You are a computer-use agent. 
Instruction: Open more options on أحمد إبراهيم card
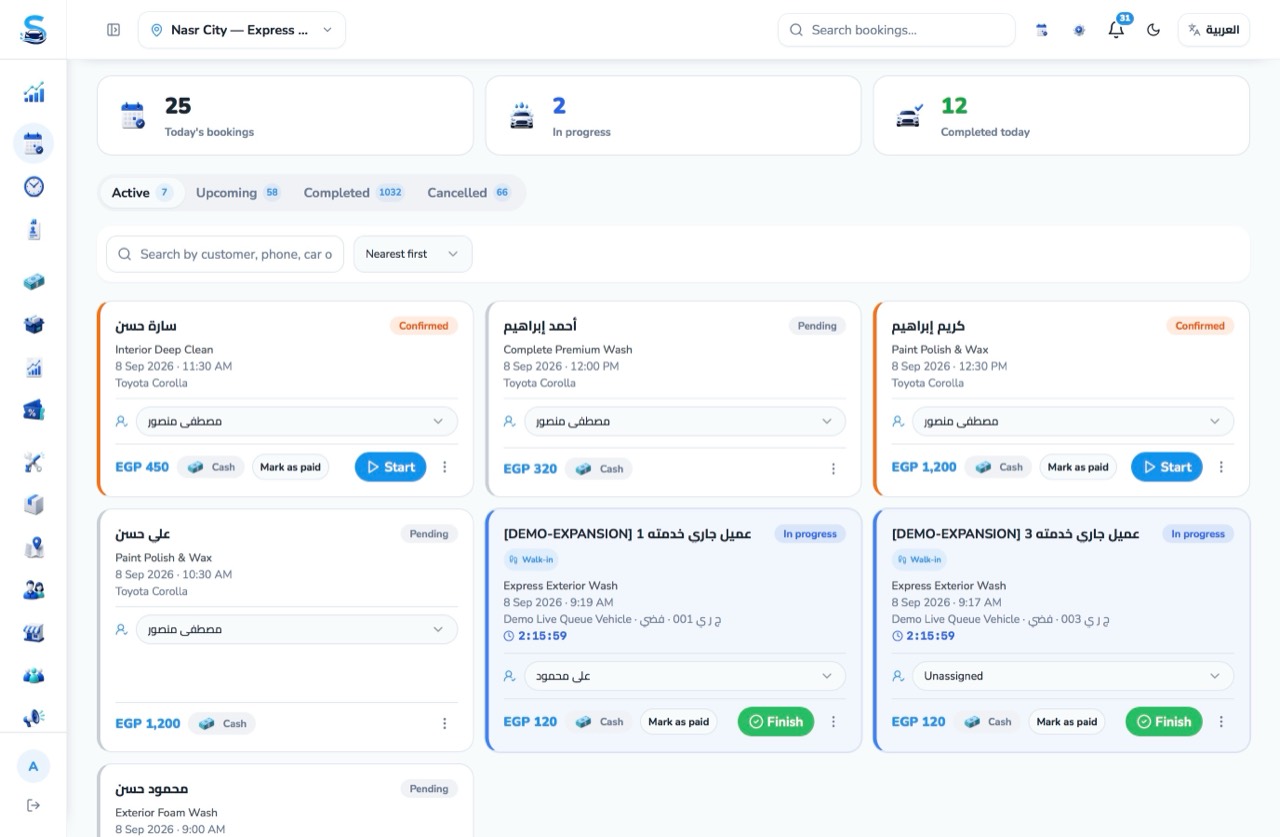(833, 468)
